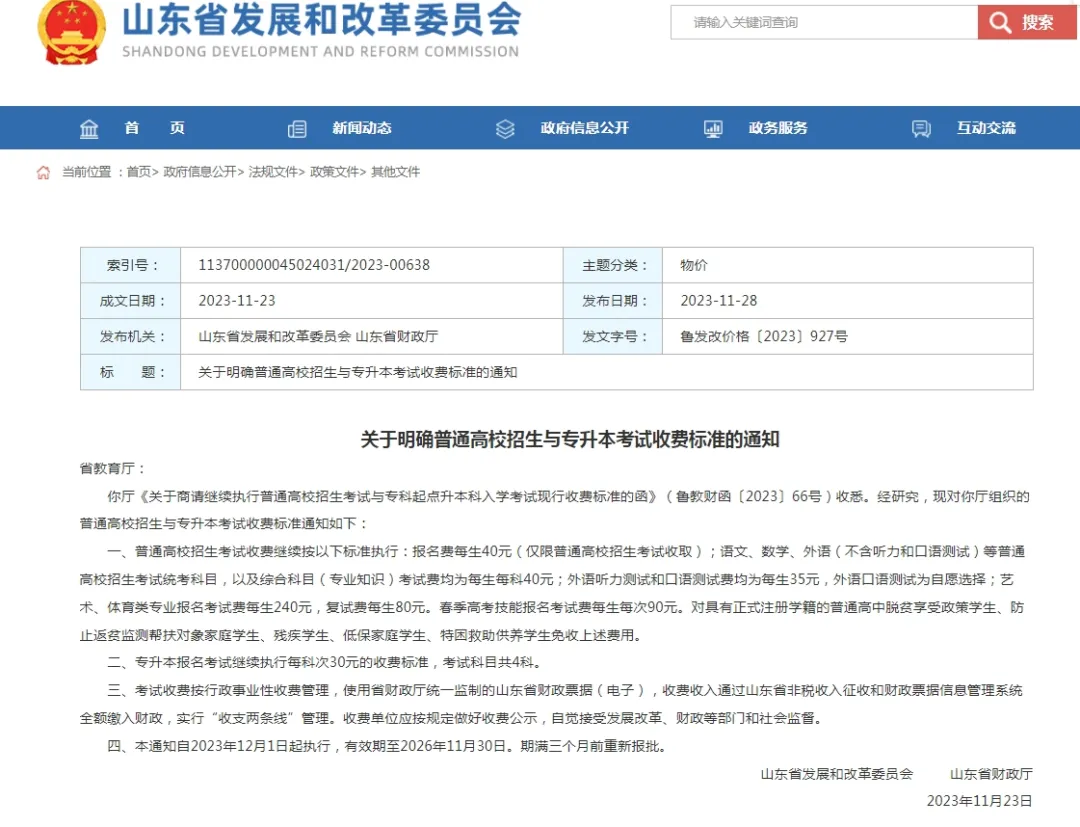The image size is (1080, 827).
Task: Select the 发布机关 value cell
Action: [x=372, y=337]
